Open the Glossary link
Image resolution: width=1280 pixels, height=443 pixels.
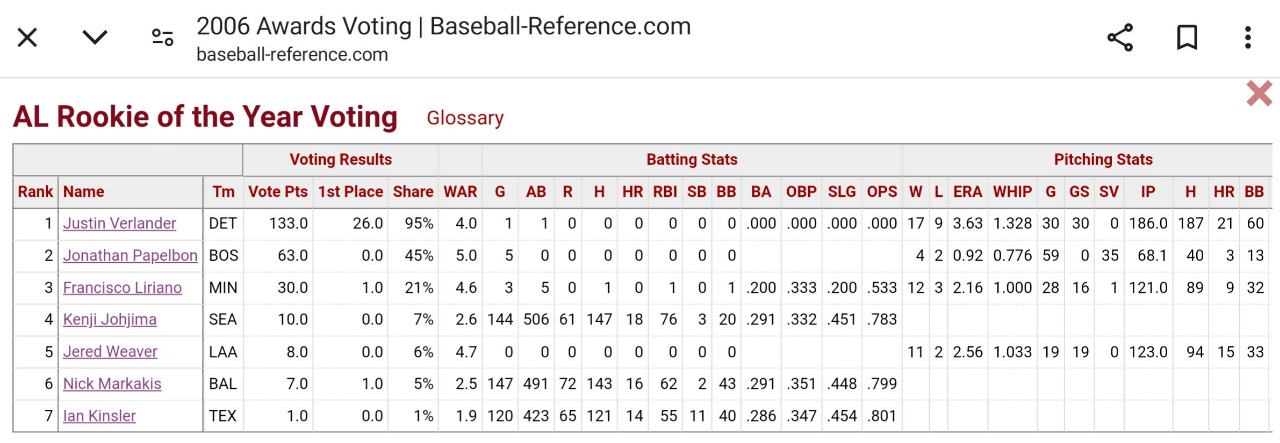click(x=465, y=118)
